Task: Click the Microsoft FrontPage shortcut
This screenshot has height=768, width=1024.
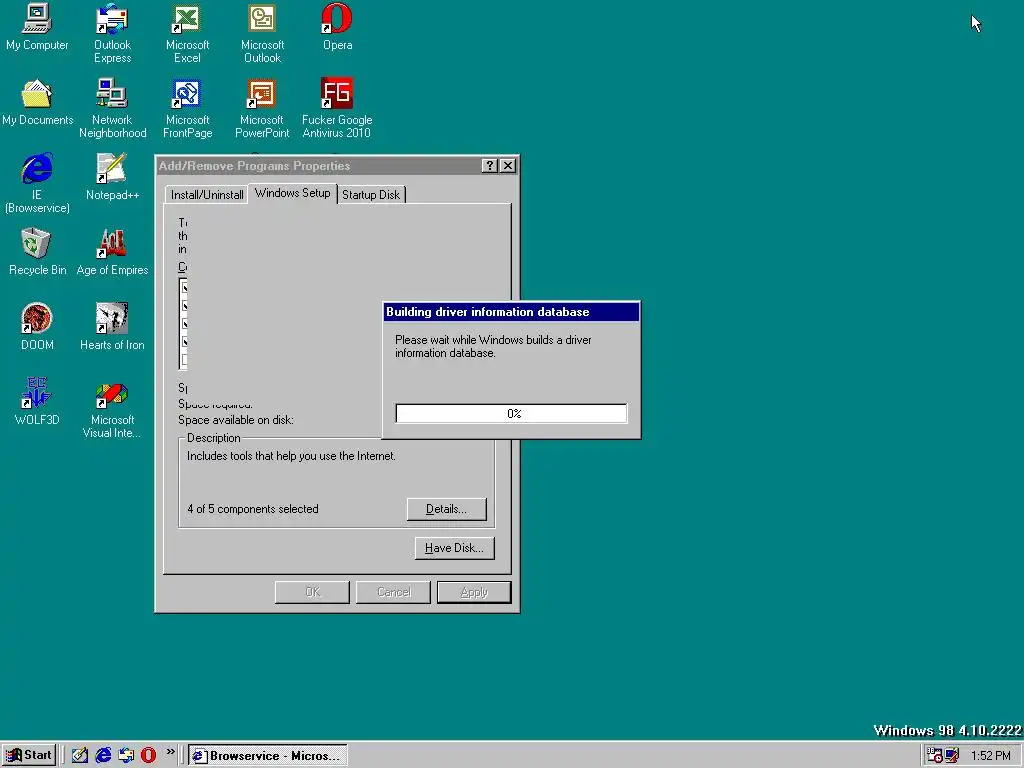Action: (187, 108)
